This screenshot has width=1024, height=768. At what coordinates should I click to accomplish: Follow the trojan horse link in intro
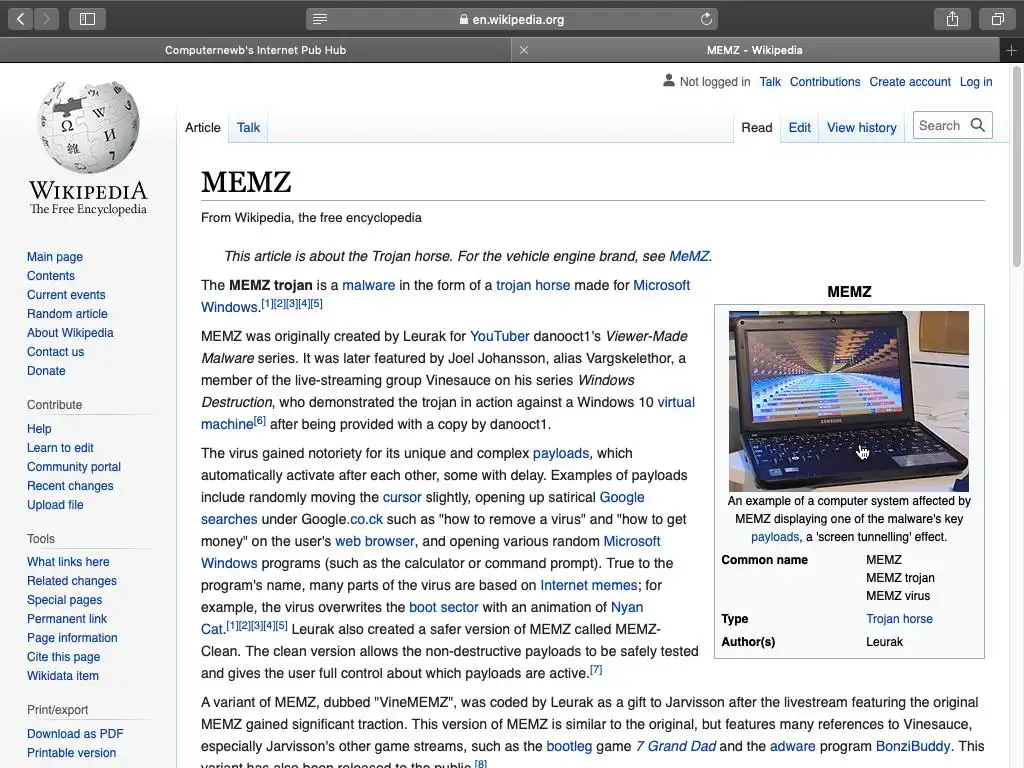533,285
